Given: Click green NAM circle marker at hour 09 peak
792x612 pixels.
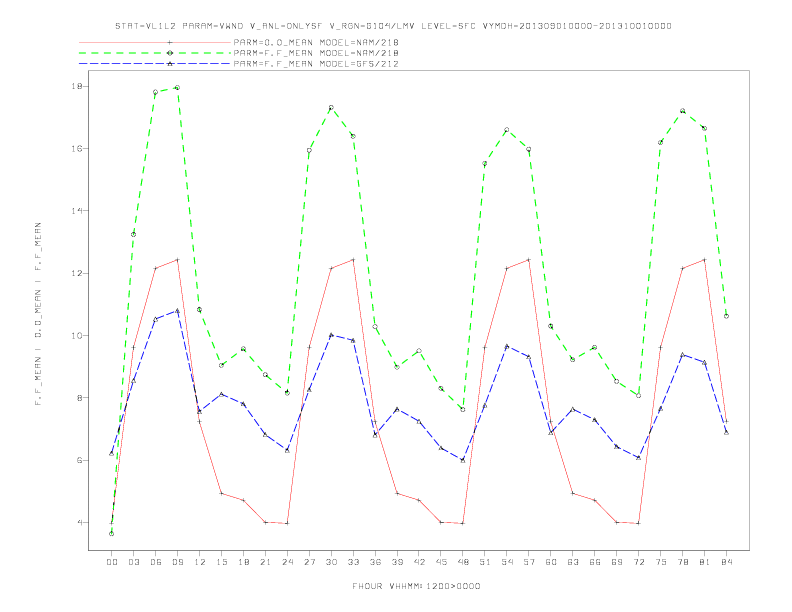Looking at the screenshot, I should (177, 87).
